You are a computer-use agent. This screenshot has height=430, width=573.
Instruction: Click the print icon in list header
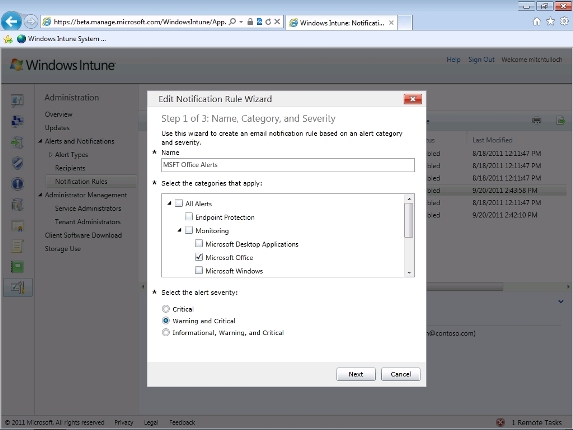(536, 121)
